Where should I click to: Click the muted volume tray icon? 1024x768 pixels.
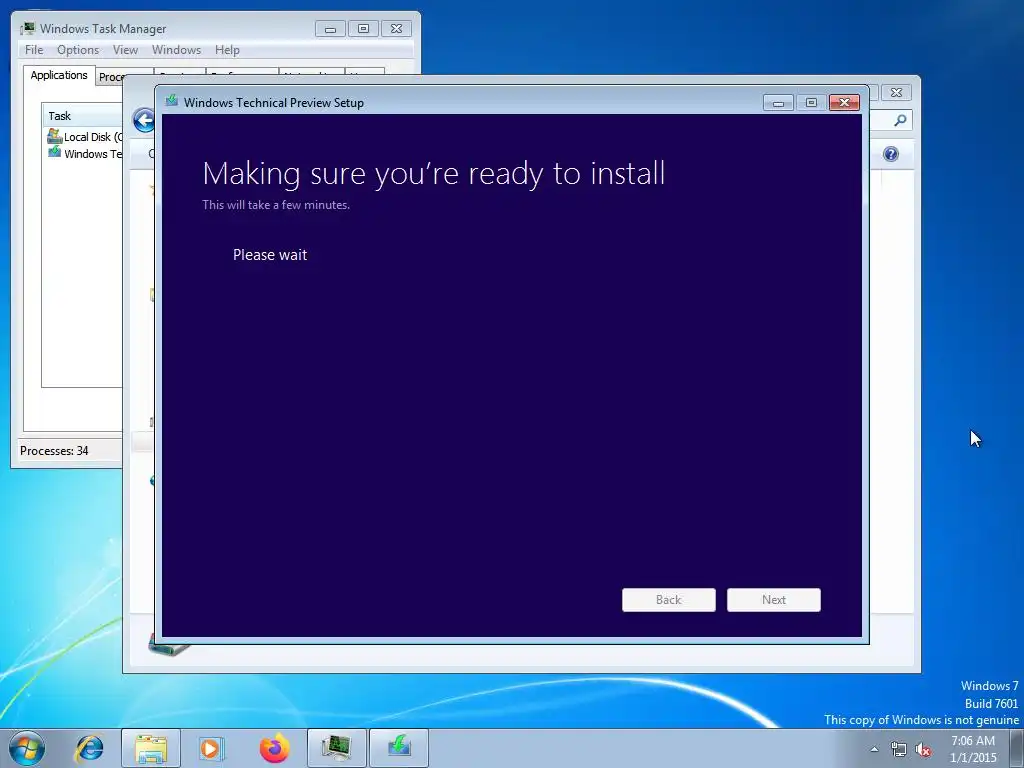(x=923, y=750)
